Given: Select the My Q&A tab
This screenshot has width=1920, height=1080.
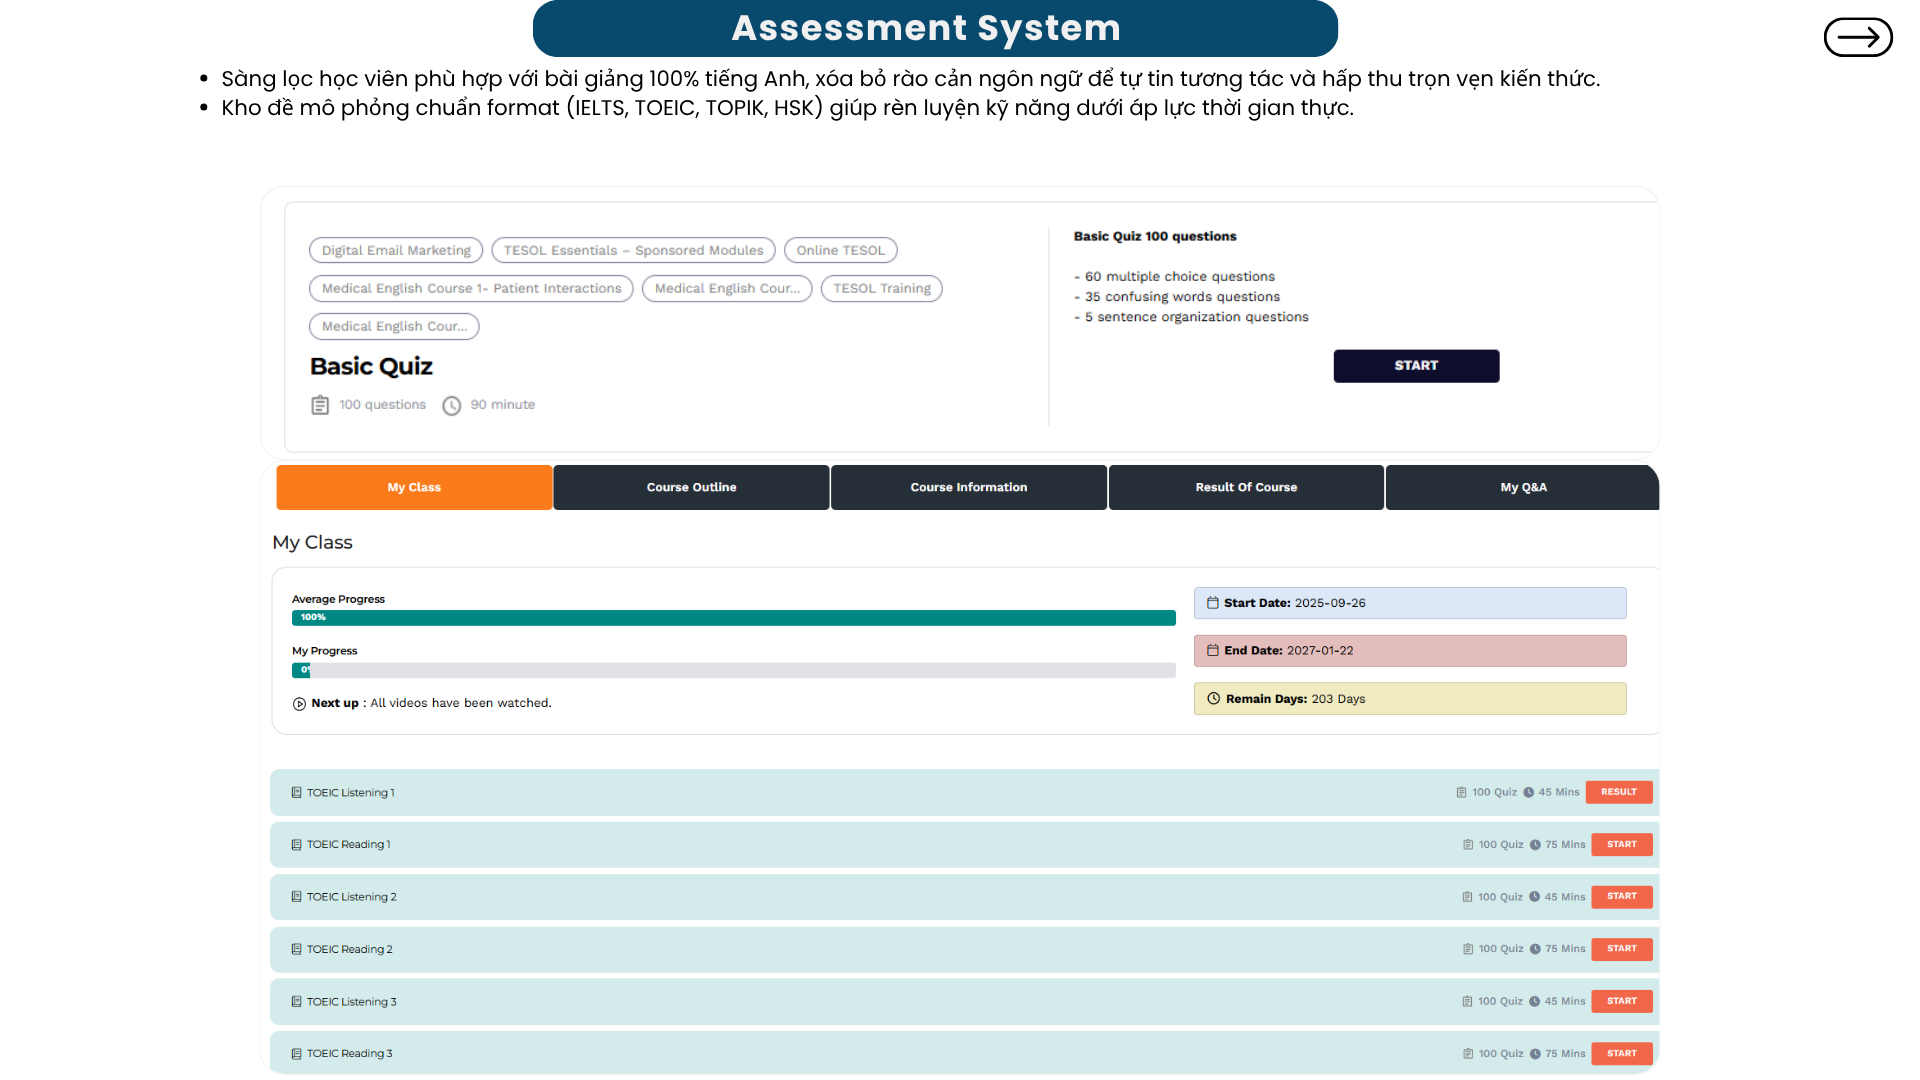Looking at the screenshot, I should (x=1523, y=488).
